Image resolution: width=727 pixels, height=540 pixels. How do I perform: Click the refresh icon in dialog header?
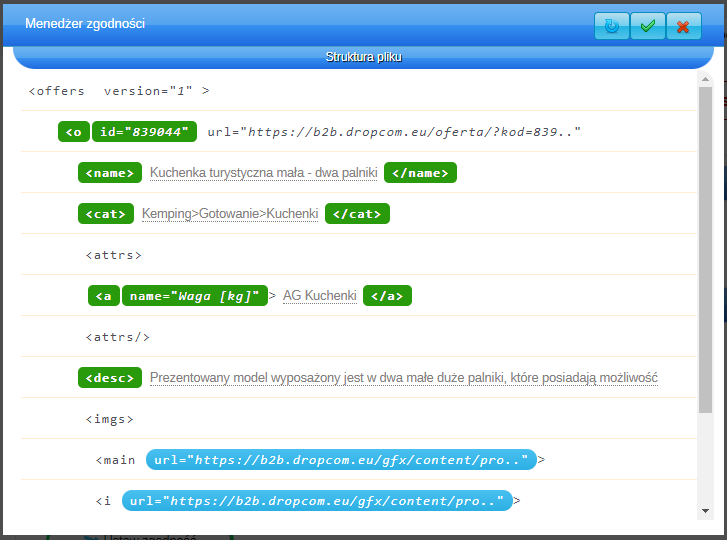coord(611,26)
